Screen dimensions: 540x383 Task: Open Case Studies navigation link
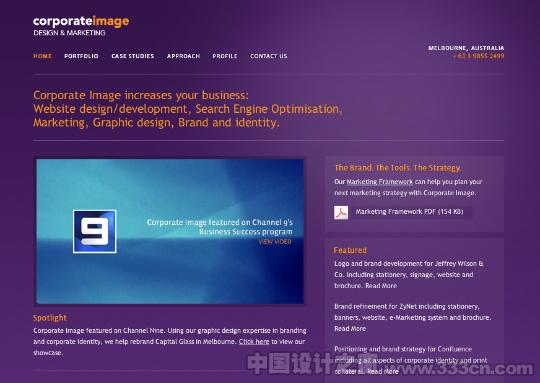click(x=133, y=56)
